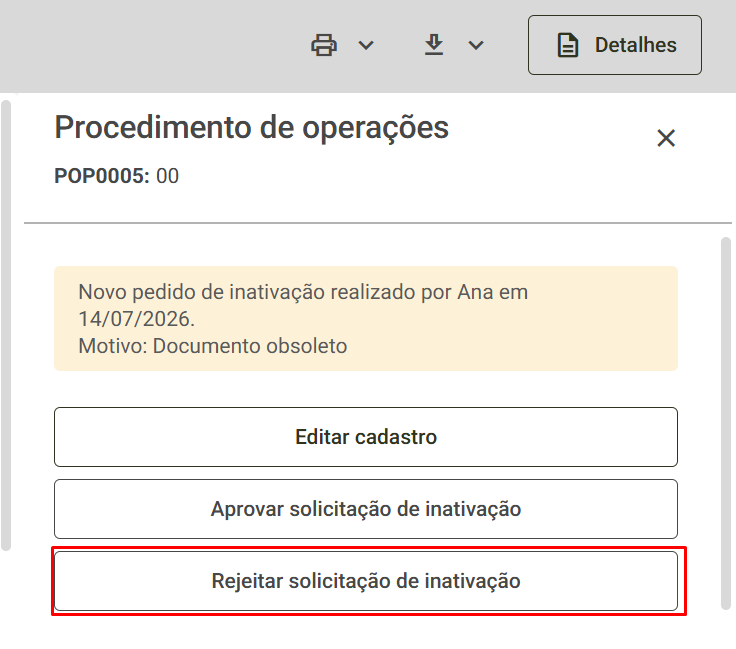This screenshot has height=649, width=736.
Task: Click the POP0005 document code label
Action: 102,176
